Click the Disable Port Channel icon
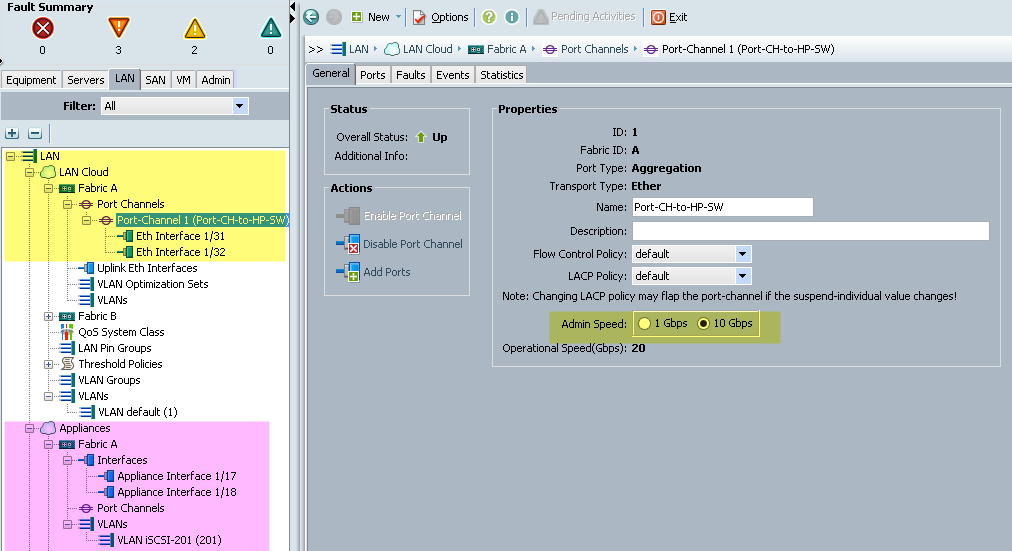The height and width of the screenshot is (551, 1012). point(348,244)
